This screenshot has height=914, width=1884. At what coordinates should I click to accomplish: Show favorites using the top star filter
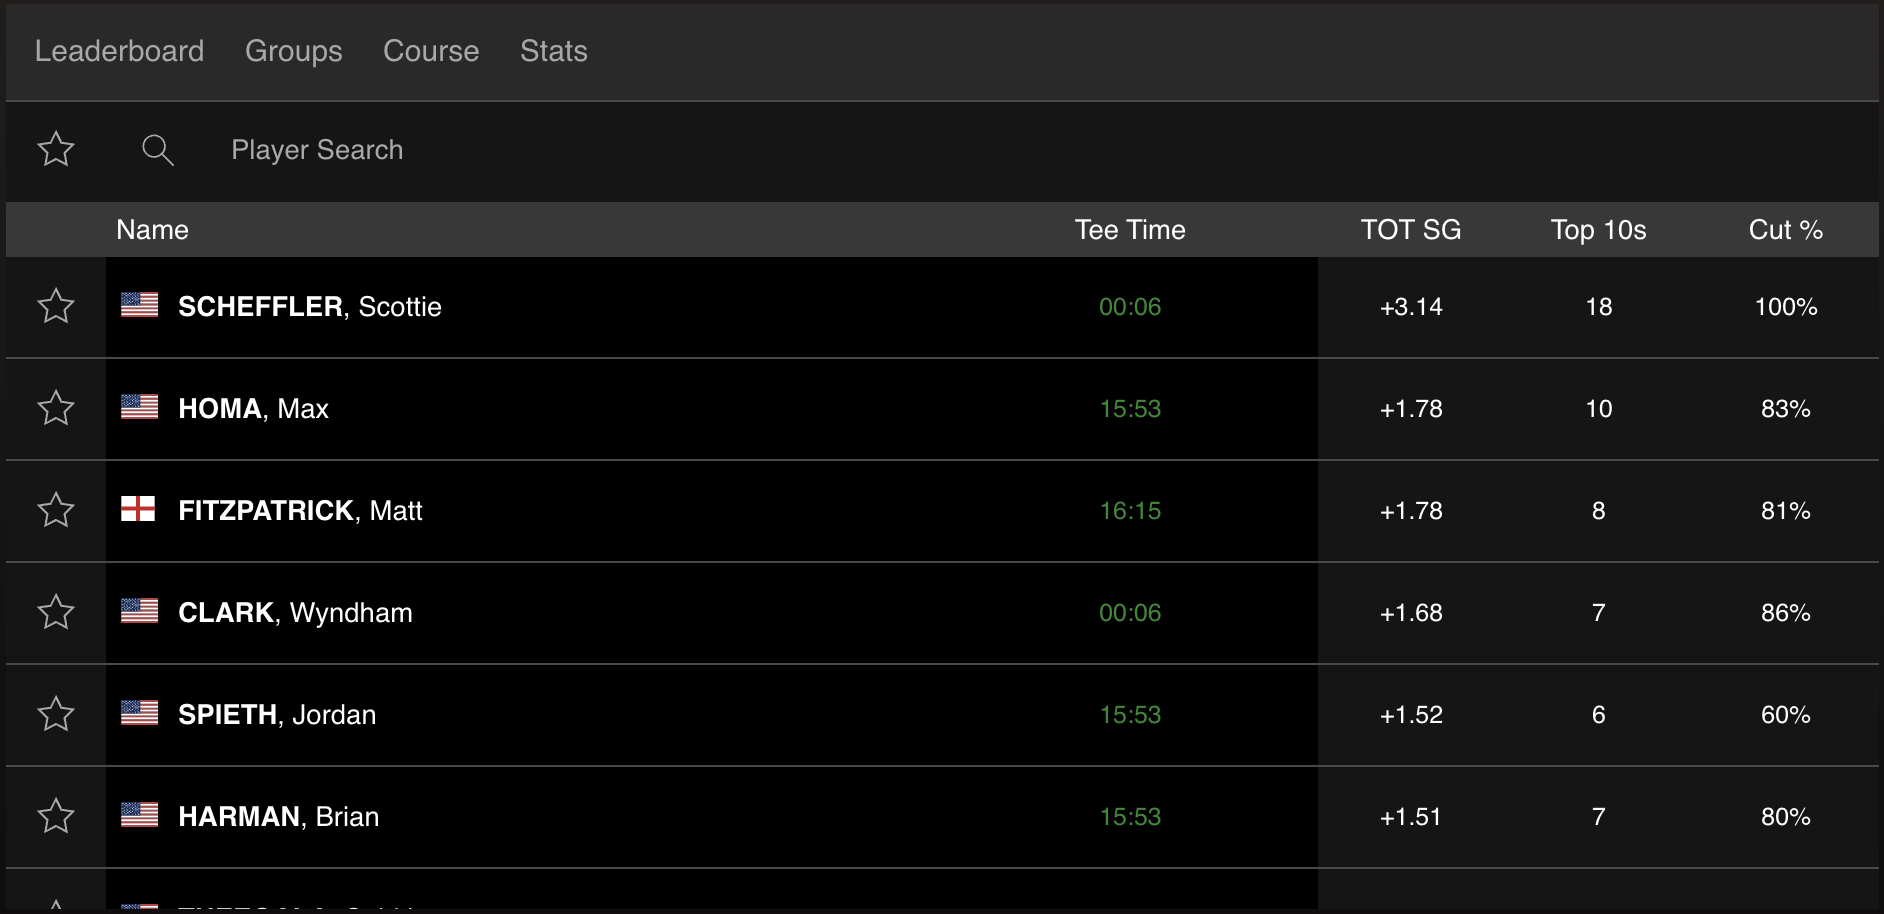56,150
